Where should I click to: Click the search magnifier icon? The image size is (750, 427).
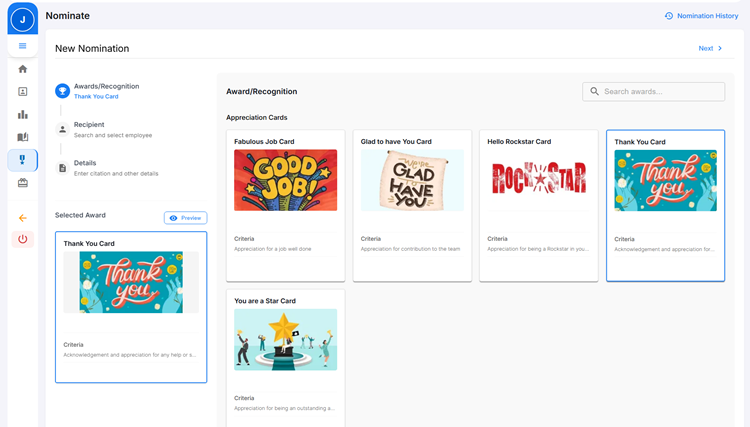point(594,91)
